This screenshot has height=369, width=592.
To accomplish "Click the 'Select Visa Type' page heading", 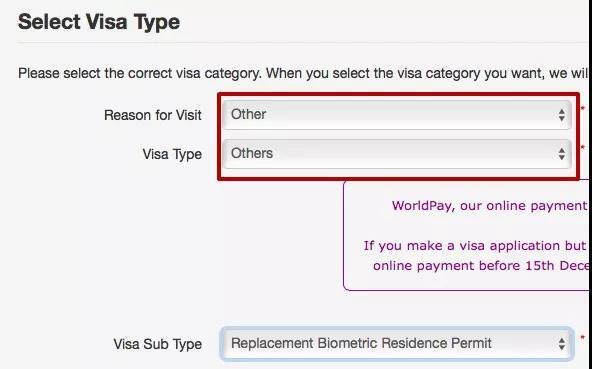I will tap(99, 22).
